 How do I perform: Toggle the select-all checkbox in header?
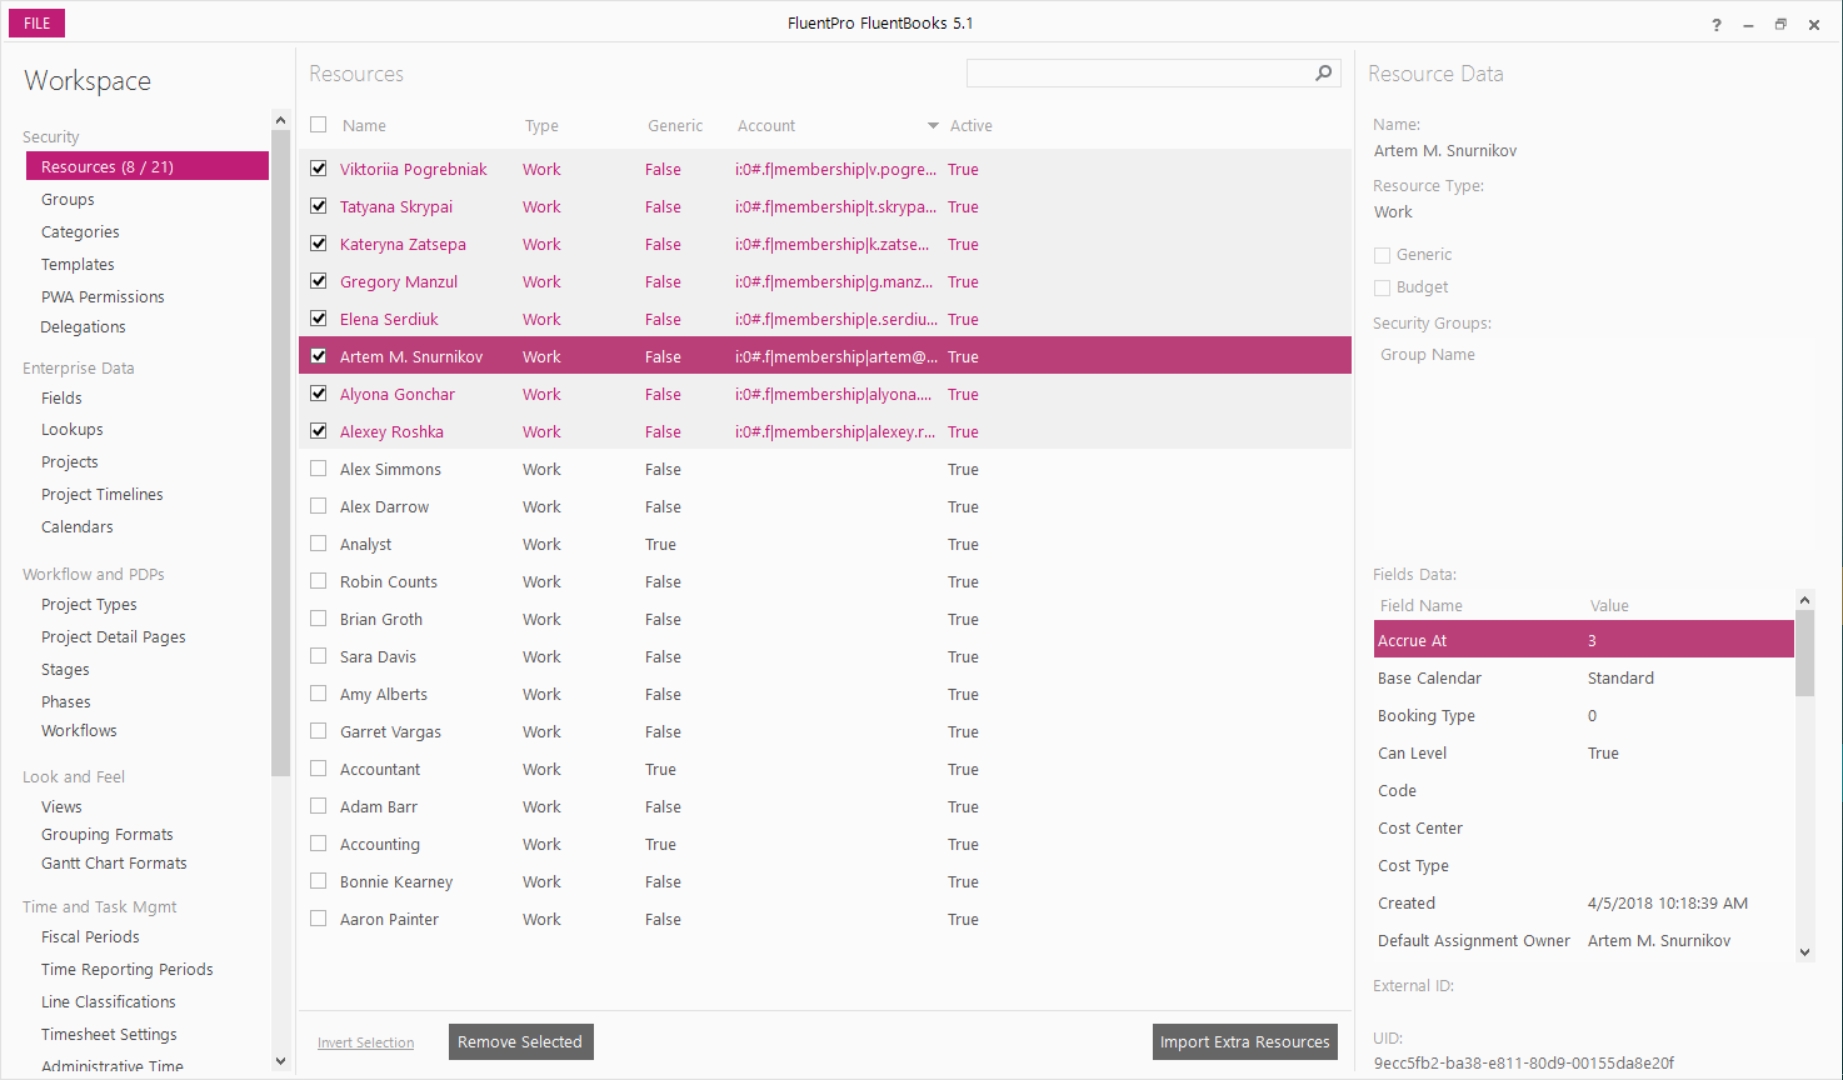pos(318,125)
